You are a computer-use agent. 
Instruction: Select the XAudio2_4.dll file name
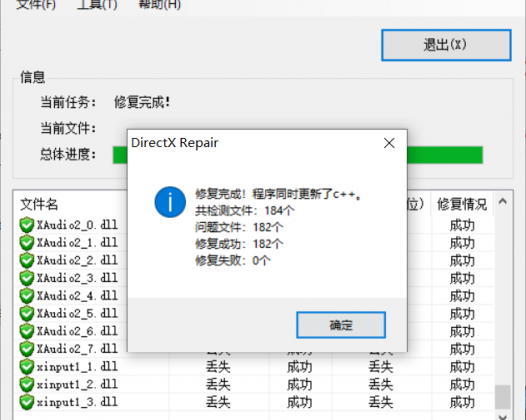77,296
